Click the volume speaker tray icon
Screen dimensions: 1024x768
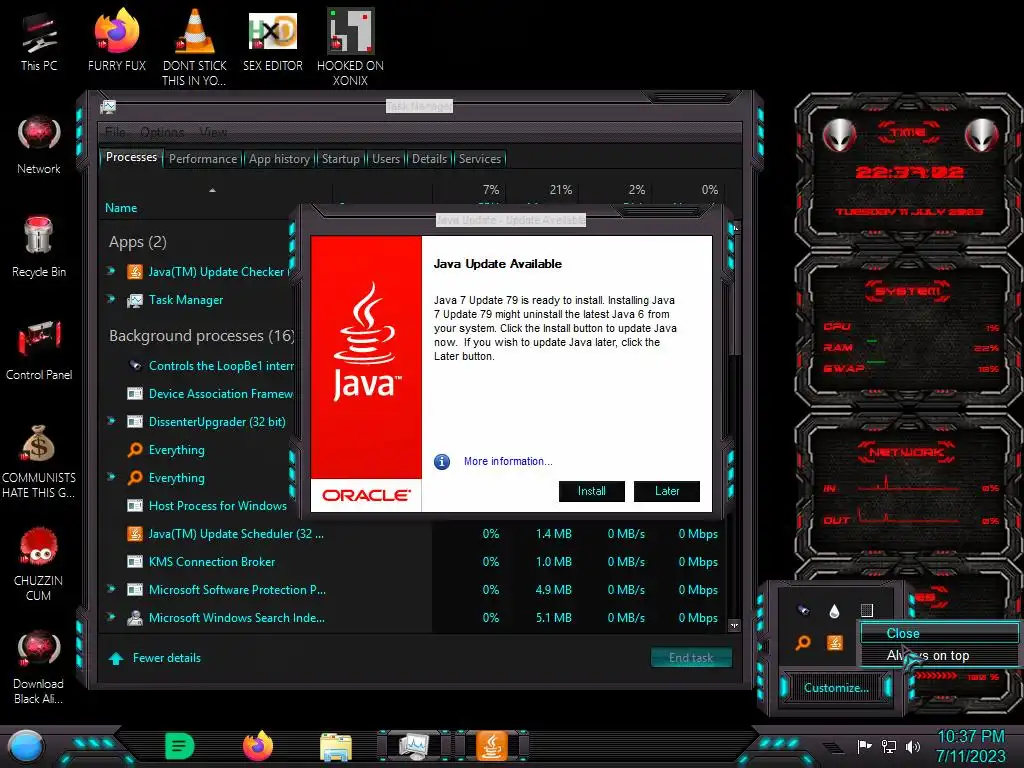point(913,746)
